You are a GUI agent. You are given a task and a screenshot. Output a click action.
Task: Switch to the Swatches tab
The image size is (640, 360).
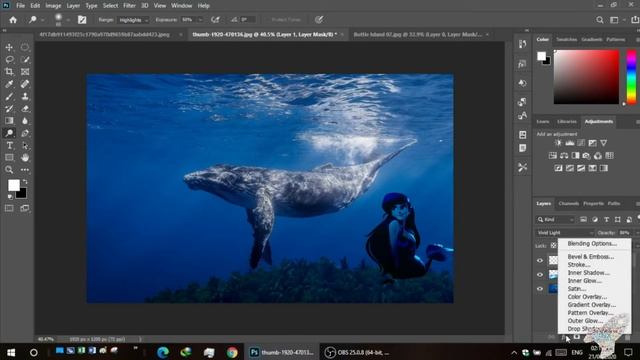coord(567,39)
